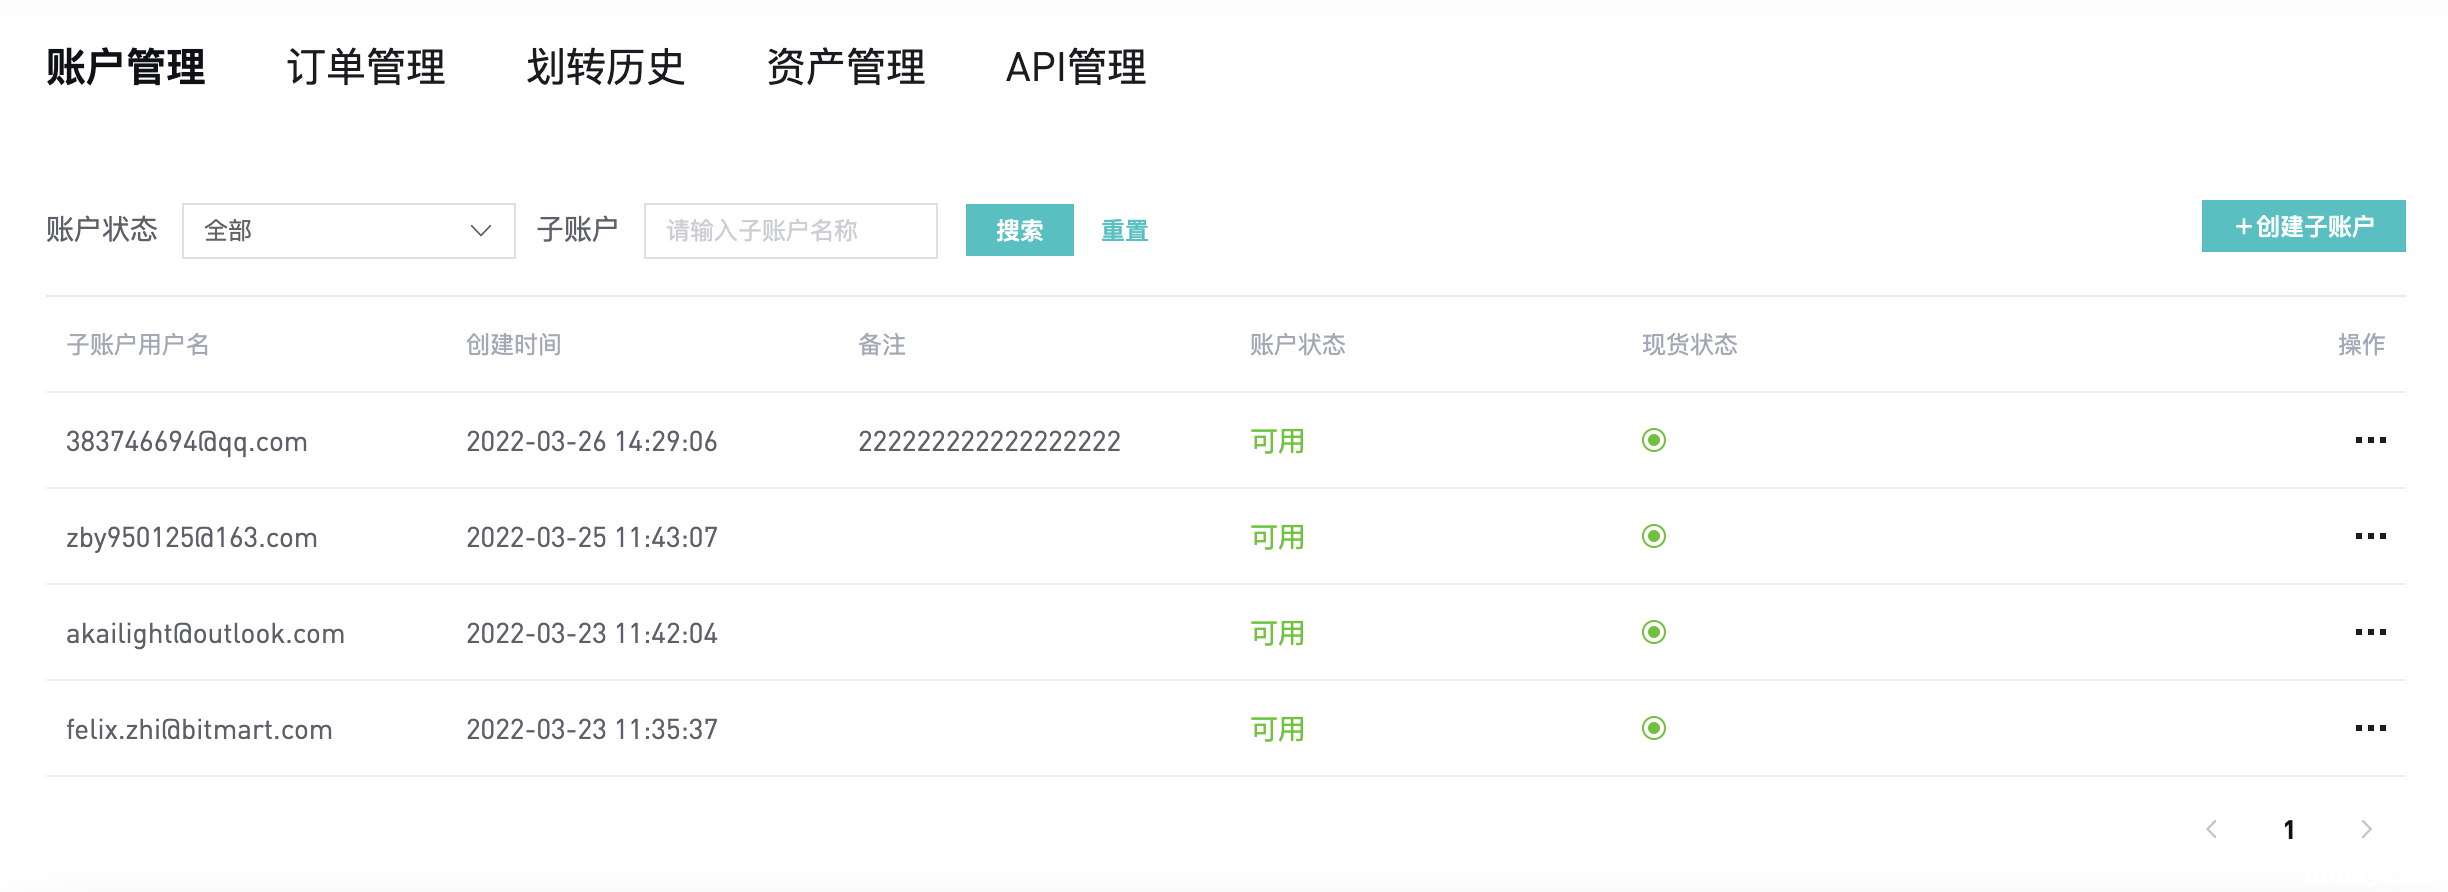Open three-dot menu for felix.zhi@bitmart.com

click(x=2370, y=728)
